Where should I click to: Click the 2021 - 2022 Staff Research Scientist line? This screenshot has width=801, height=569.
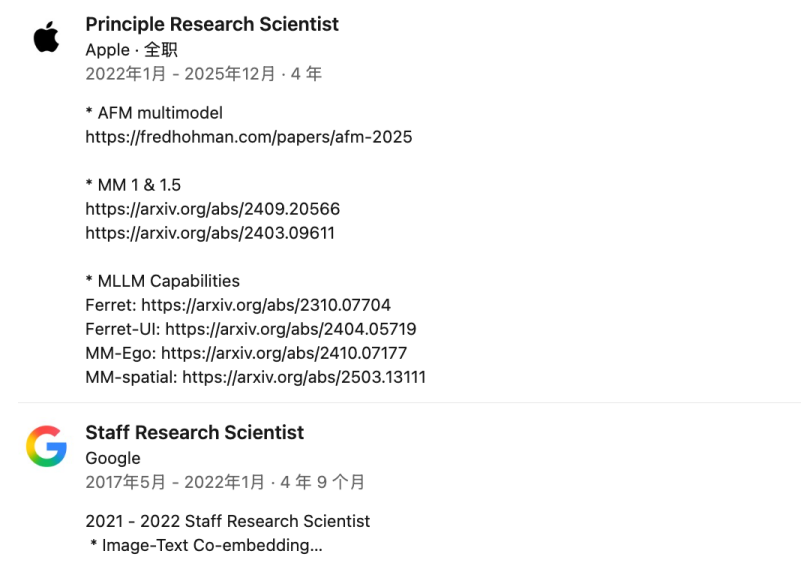(228, 521)
